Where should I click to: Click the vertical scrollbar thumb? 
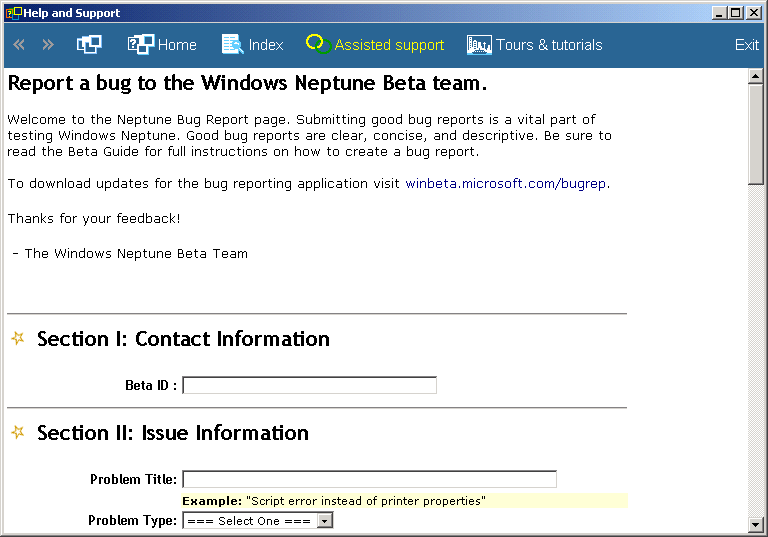coord(755,134)
